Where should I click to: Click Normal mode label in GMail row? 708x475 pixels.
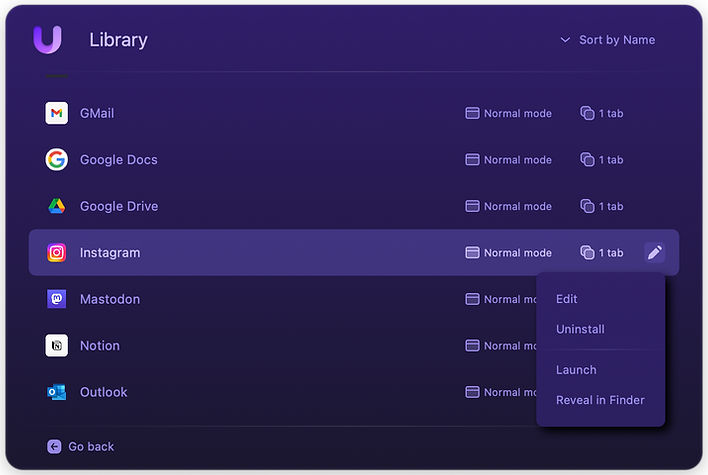(518, 113)
